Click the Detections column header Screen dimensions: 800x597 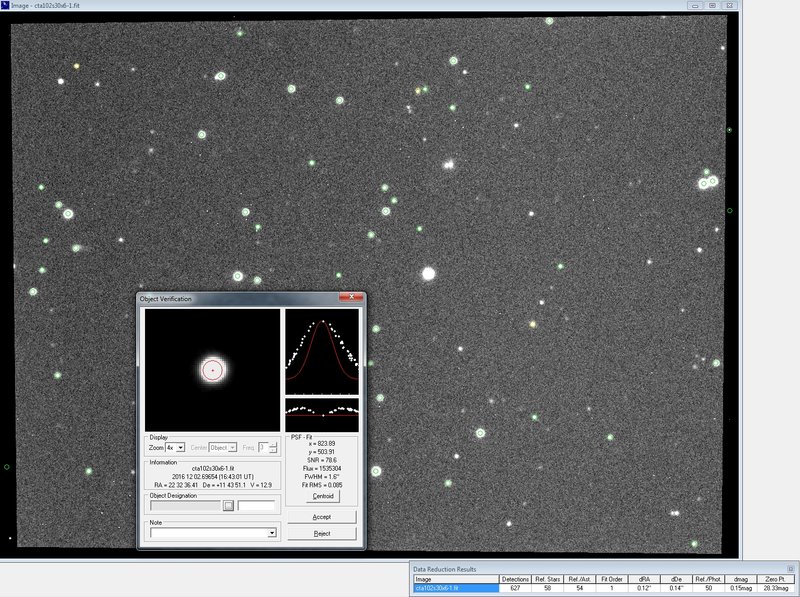[x=515, y=579]
